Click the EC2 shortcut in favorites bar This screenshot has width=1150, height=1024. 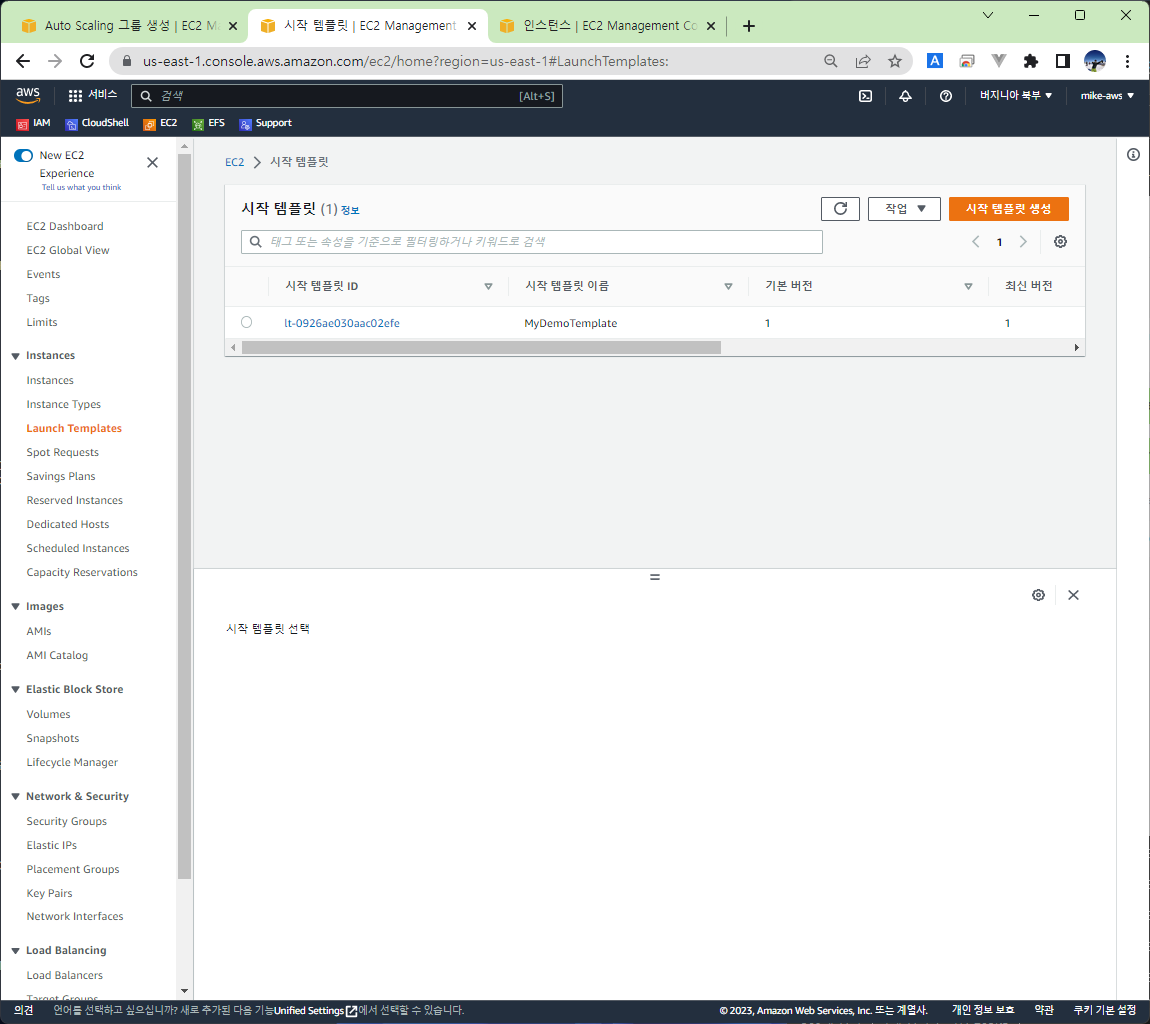tap(161, 123)
